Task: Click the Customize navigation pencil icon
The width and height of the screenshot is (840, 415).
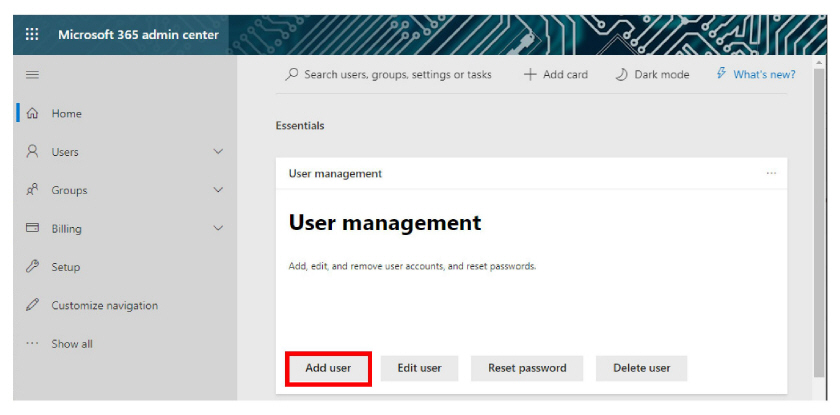Action: [x=33, y=305]
